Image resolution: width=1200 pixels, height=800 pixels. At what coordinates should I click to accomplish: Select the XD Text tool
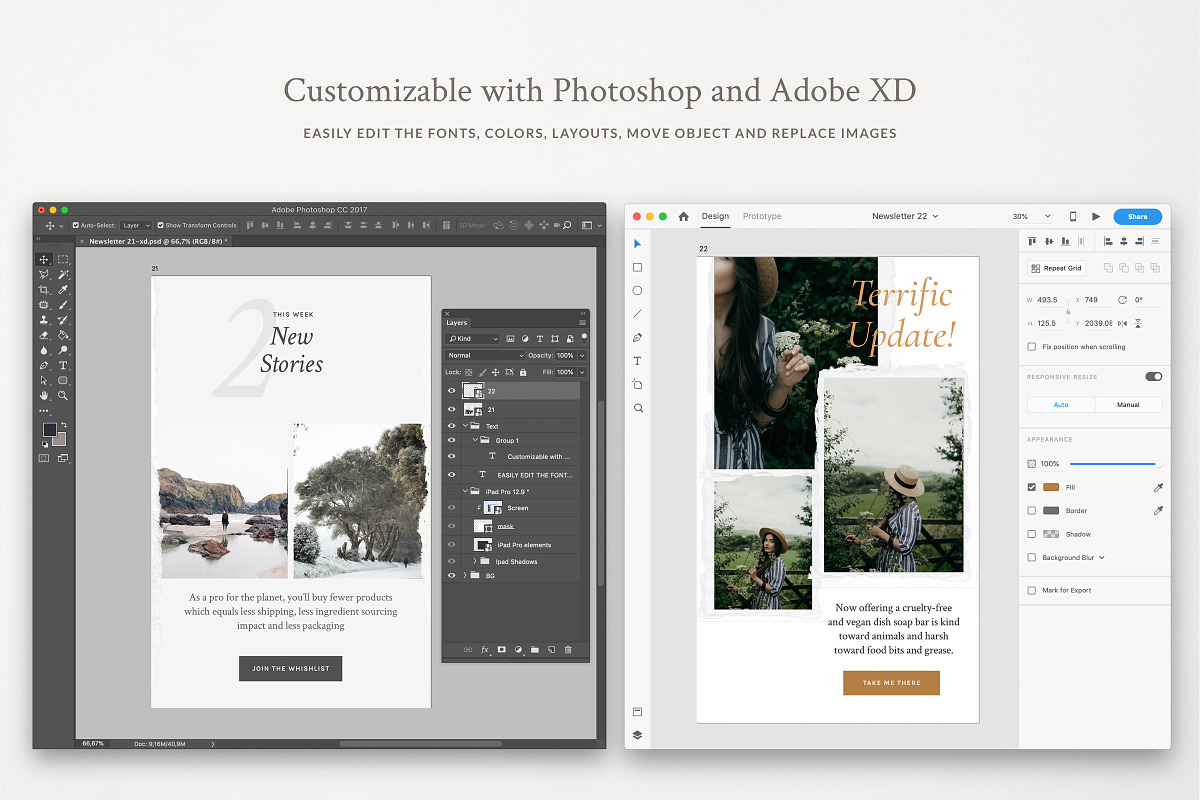(x=637, y=361)
